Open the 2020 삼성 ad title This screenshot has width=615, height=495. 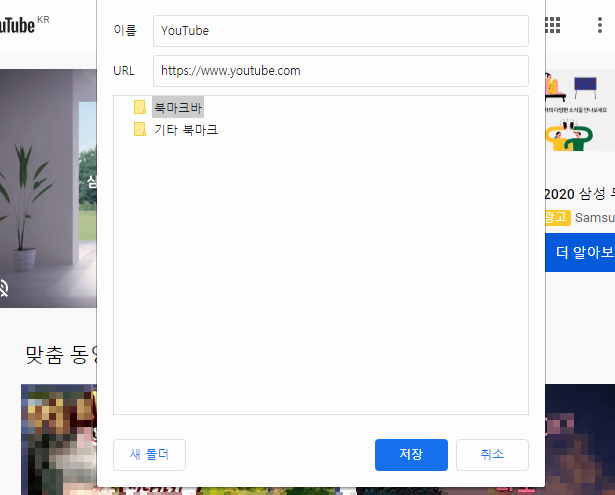point(580,194)
